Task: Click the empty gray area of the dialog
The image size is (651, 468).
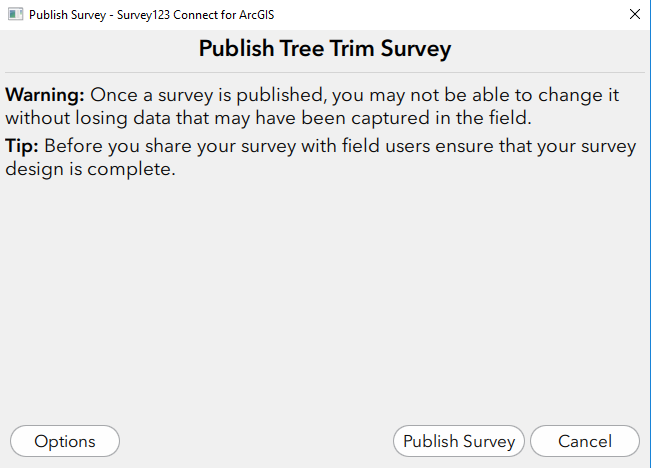Action: tap(325, 299)
